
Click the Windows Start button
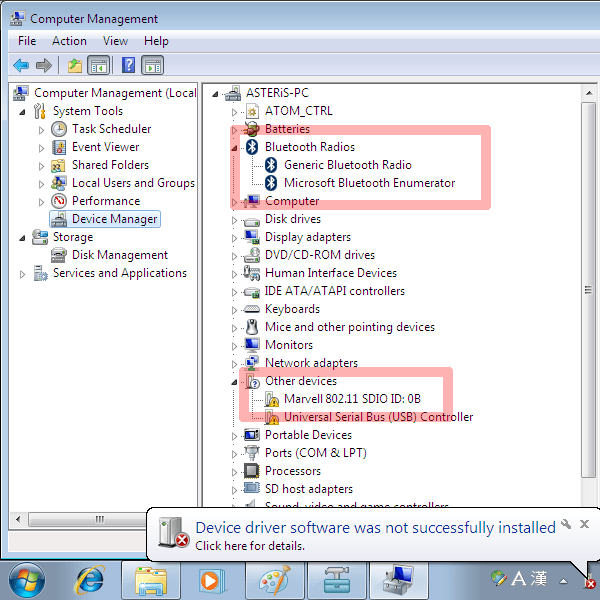click(x=28, y=579)
